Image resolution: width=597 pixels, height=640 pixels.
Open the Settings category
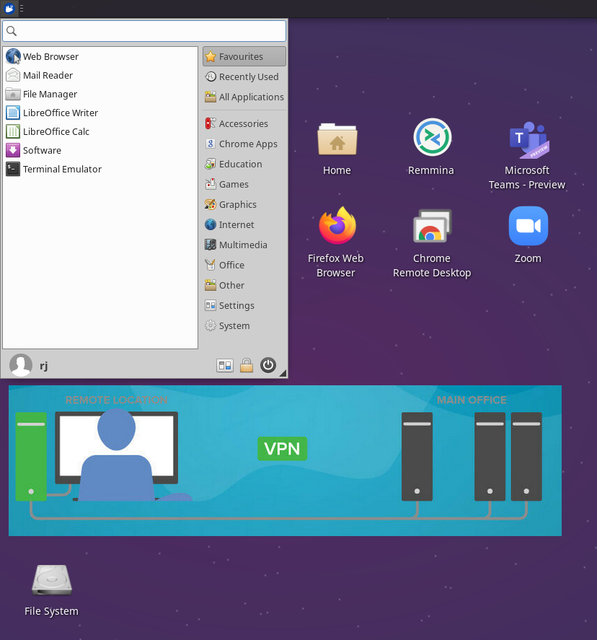pyautogui.click(x=244, y=305)
